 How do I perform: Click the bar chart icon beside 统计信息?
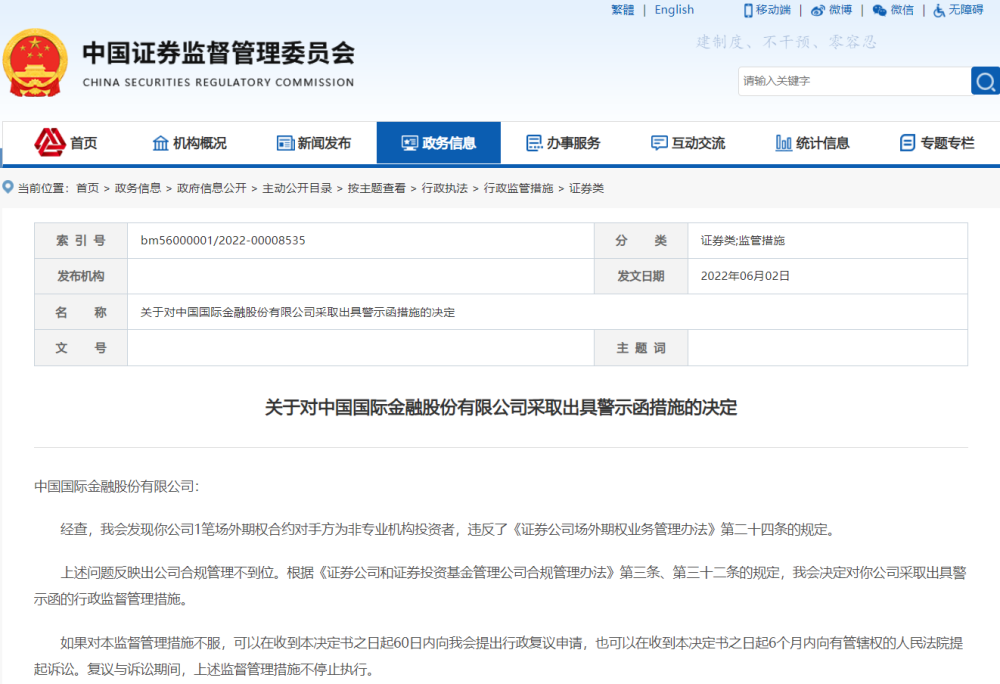click(783, 143)
